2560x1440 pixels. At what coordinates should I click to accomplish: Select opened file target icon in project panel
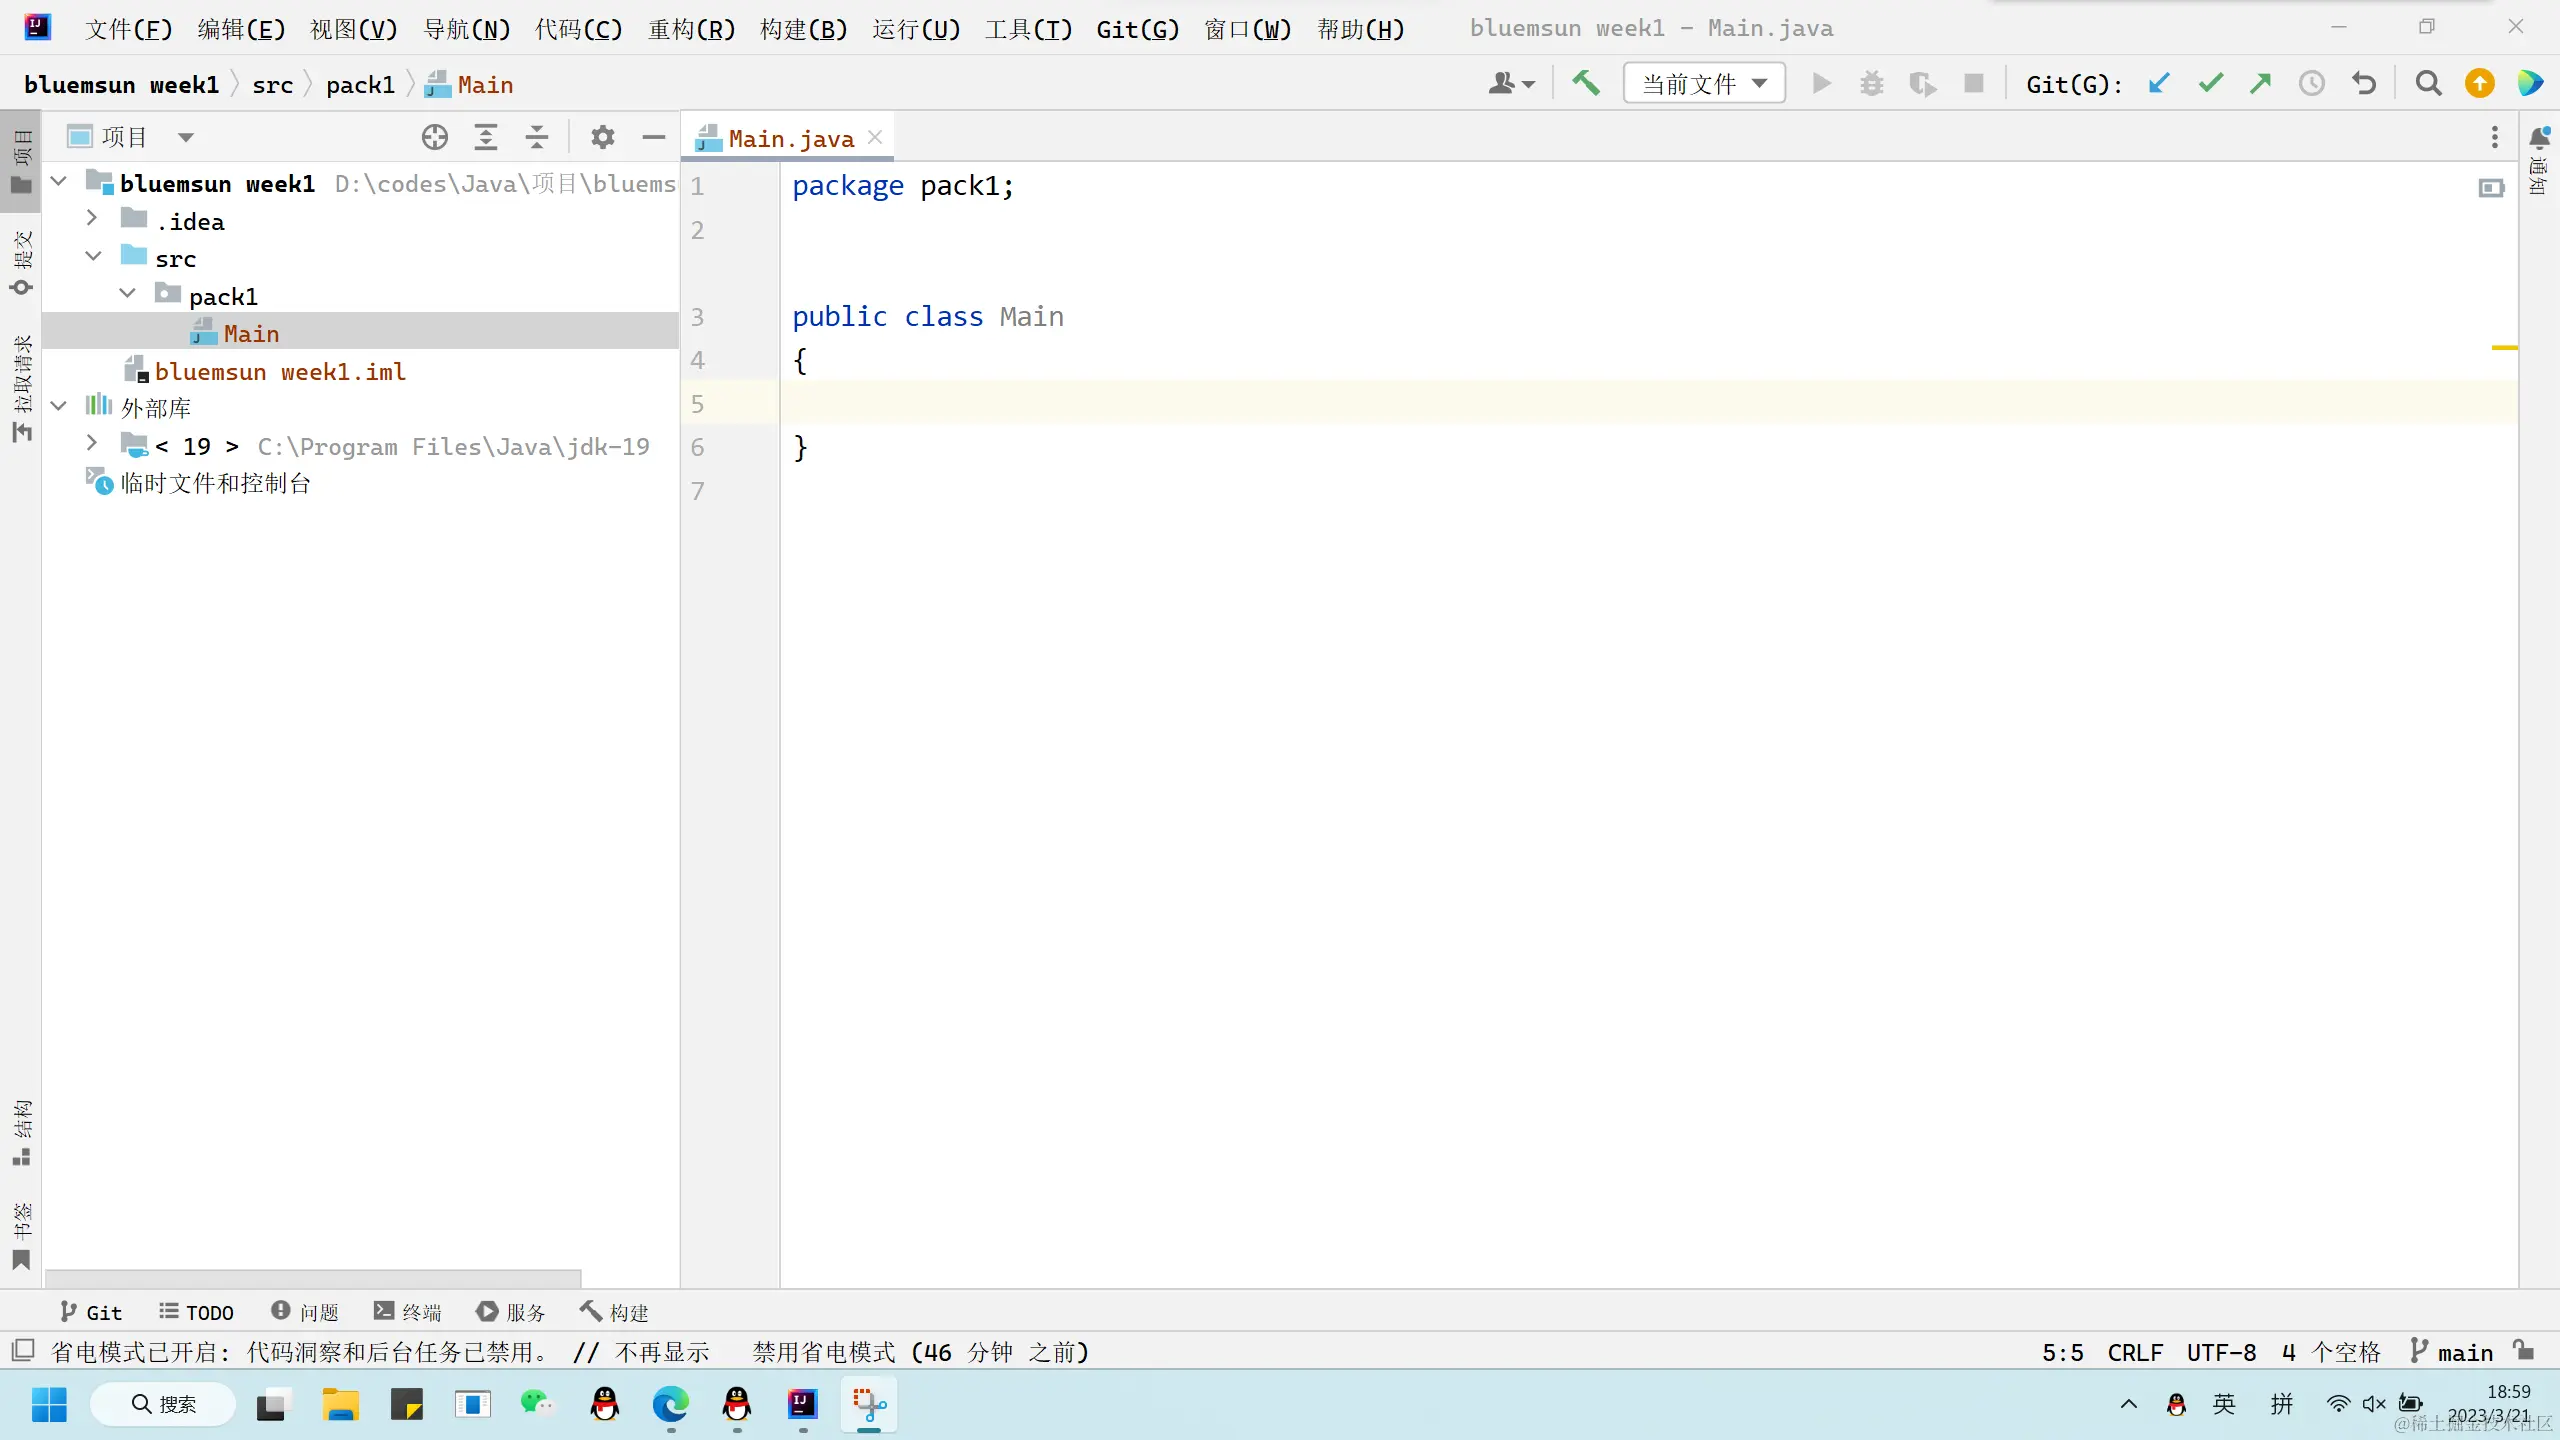click(x=434, y=137)
